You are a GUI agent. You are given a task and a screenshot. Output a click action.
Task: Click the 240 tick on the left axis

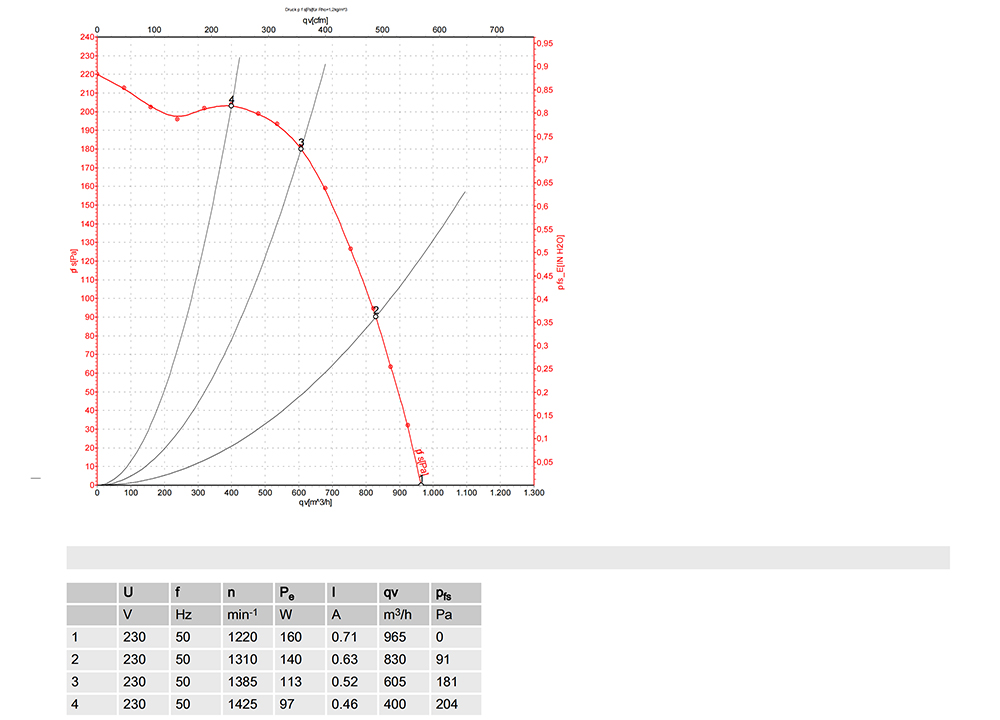click(x=86, y=37)
